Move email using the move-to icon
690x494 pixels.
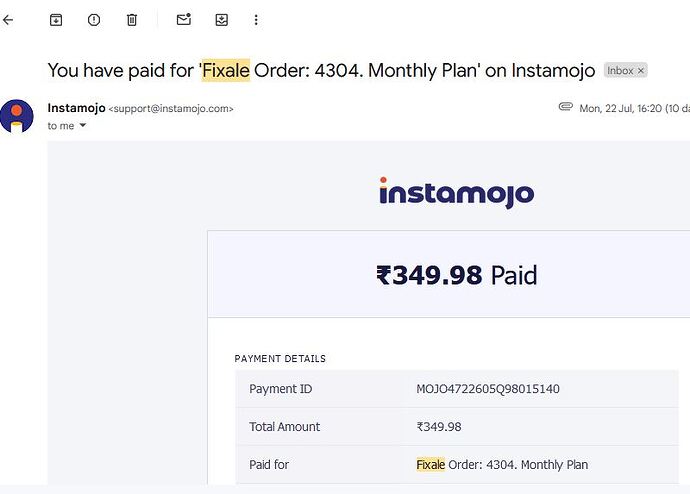coord(222,20)
